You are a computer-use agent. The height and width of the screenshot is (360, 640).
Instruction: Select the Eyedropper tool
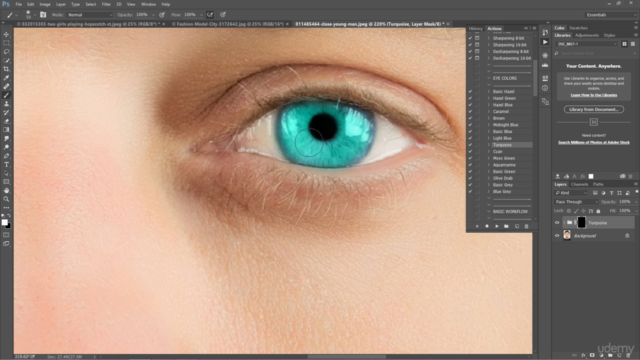click(x=6, y=78)
